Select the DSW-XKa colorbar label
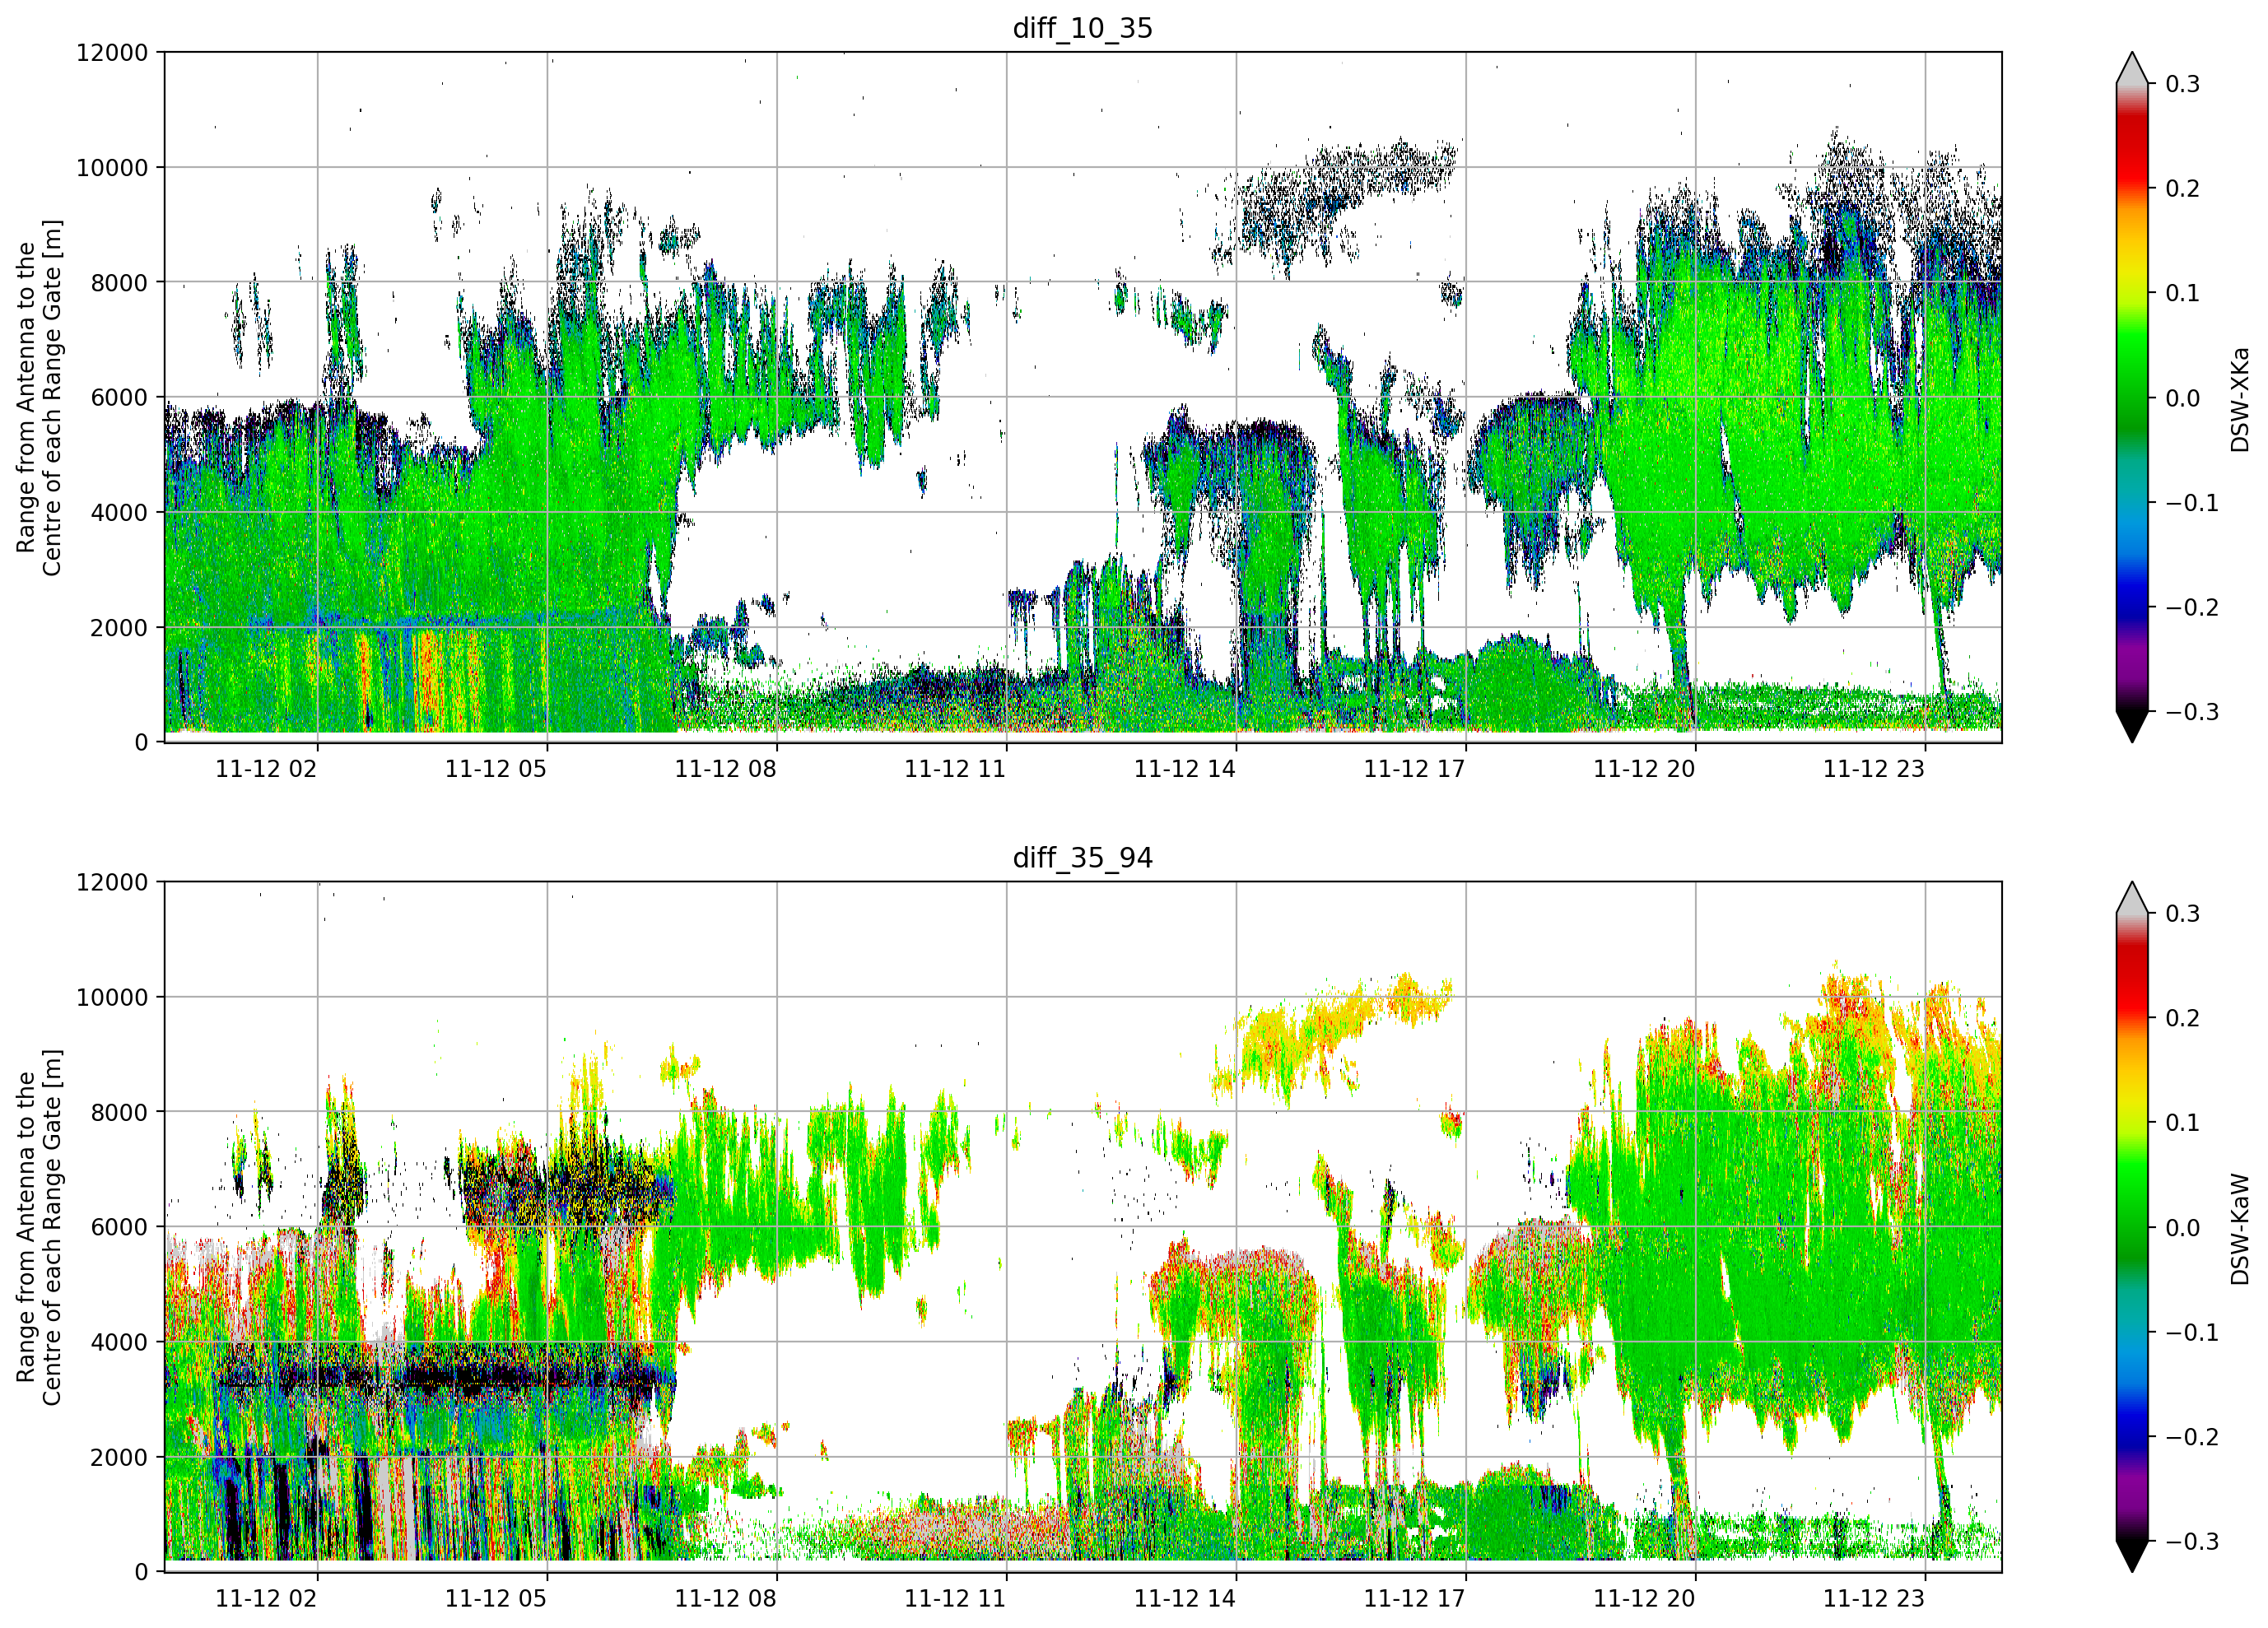Viewport: 2268px width, 1628px height. [x=2239, y=399]
